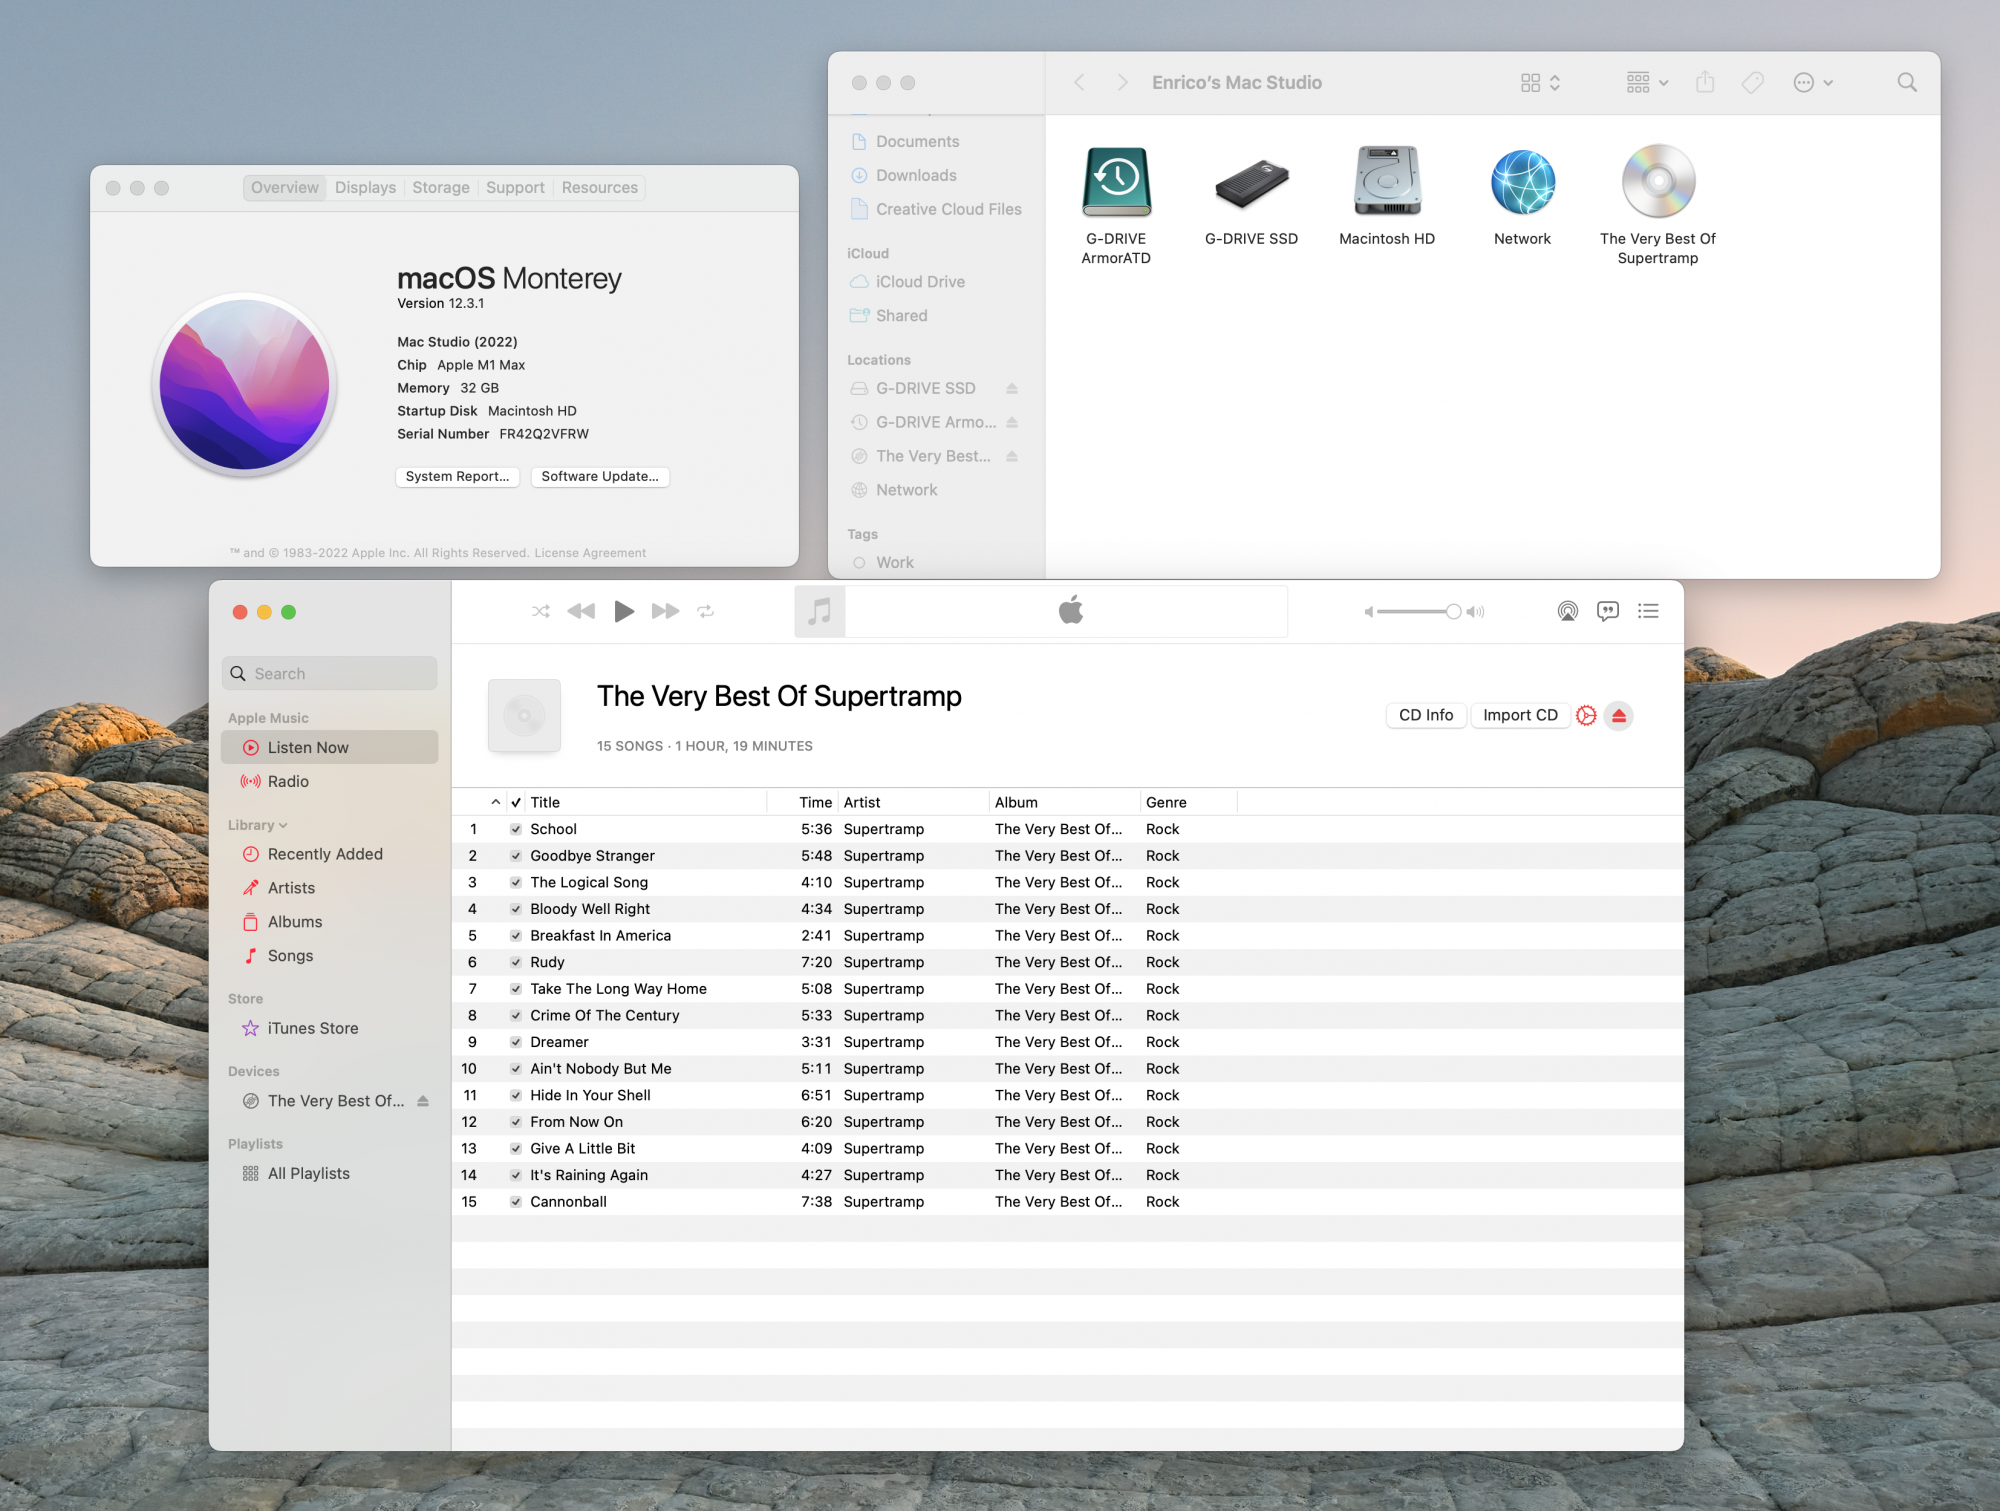2000x1511 pixels.
Task: Click the Import CD button
Action: point(1520,715)
